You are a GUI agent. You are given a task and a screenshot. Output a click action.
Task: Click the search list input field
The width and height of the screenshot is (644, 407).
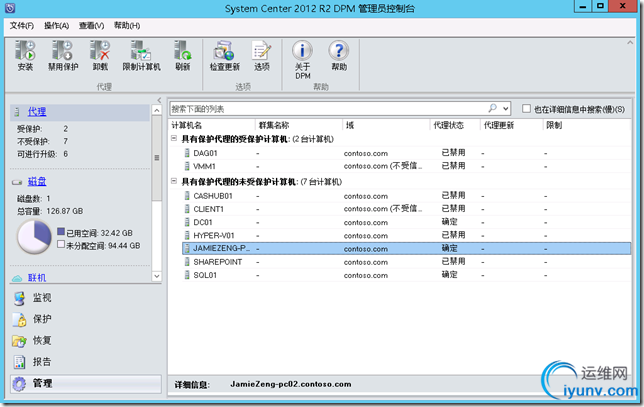(x=328, y=109)
